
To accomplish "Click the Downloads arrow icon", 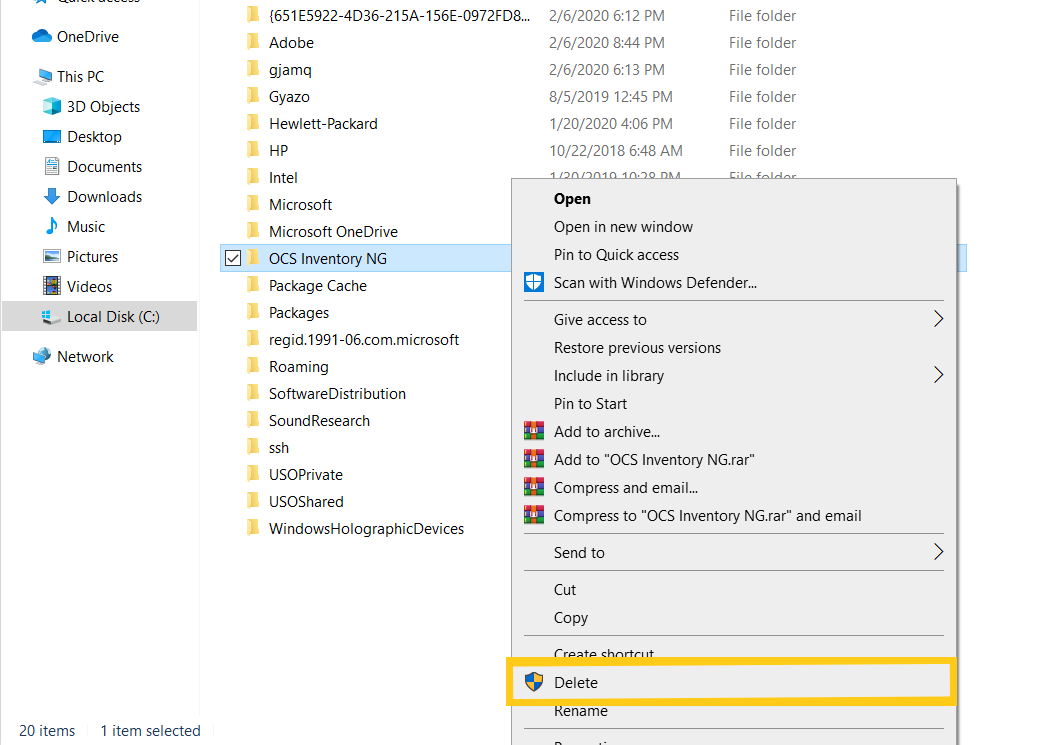I will [x=52, y=196].
